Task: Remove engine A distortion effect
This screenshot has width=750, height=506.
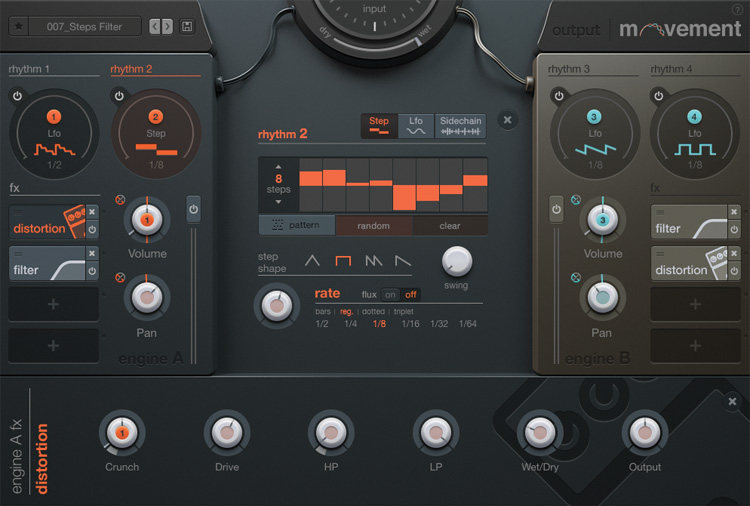Action: coord(92,211)
